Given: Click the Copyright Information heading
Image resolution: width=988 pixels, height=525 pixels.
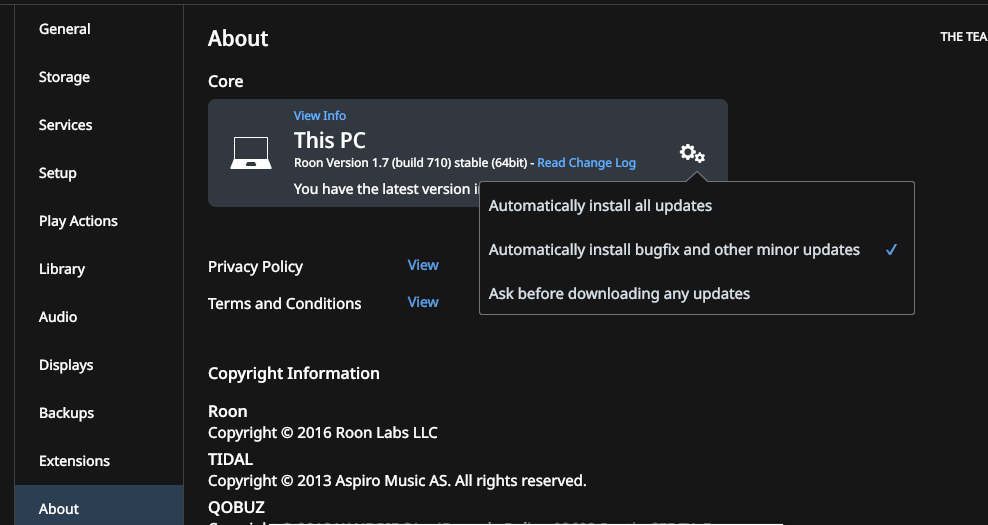Looking at the screenshot, I should [x=294, y=373].
